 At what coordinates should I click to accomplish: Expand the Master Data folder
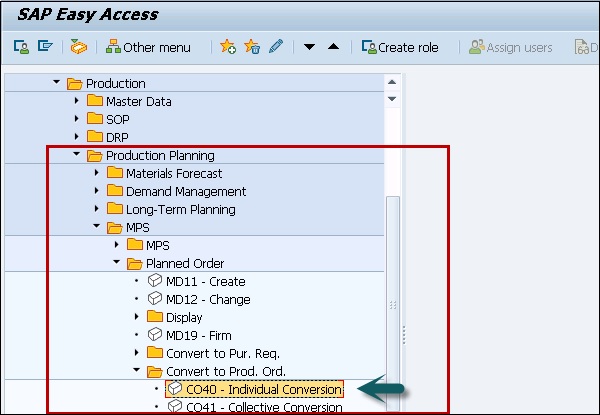[77, 101]
